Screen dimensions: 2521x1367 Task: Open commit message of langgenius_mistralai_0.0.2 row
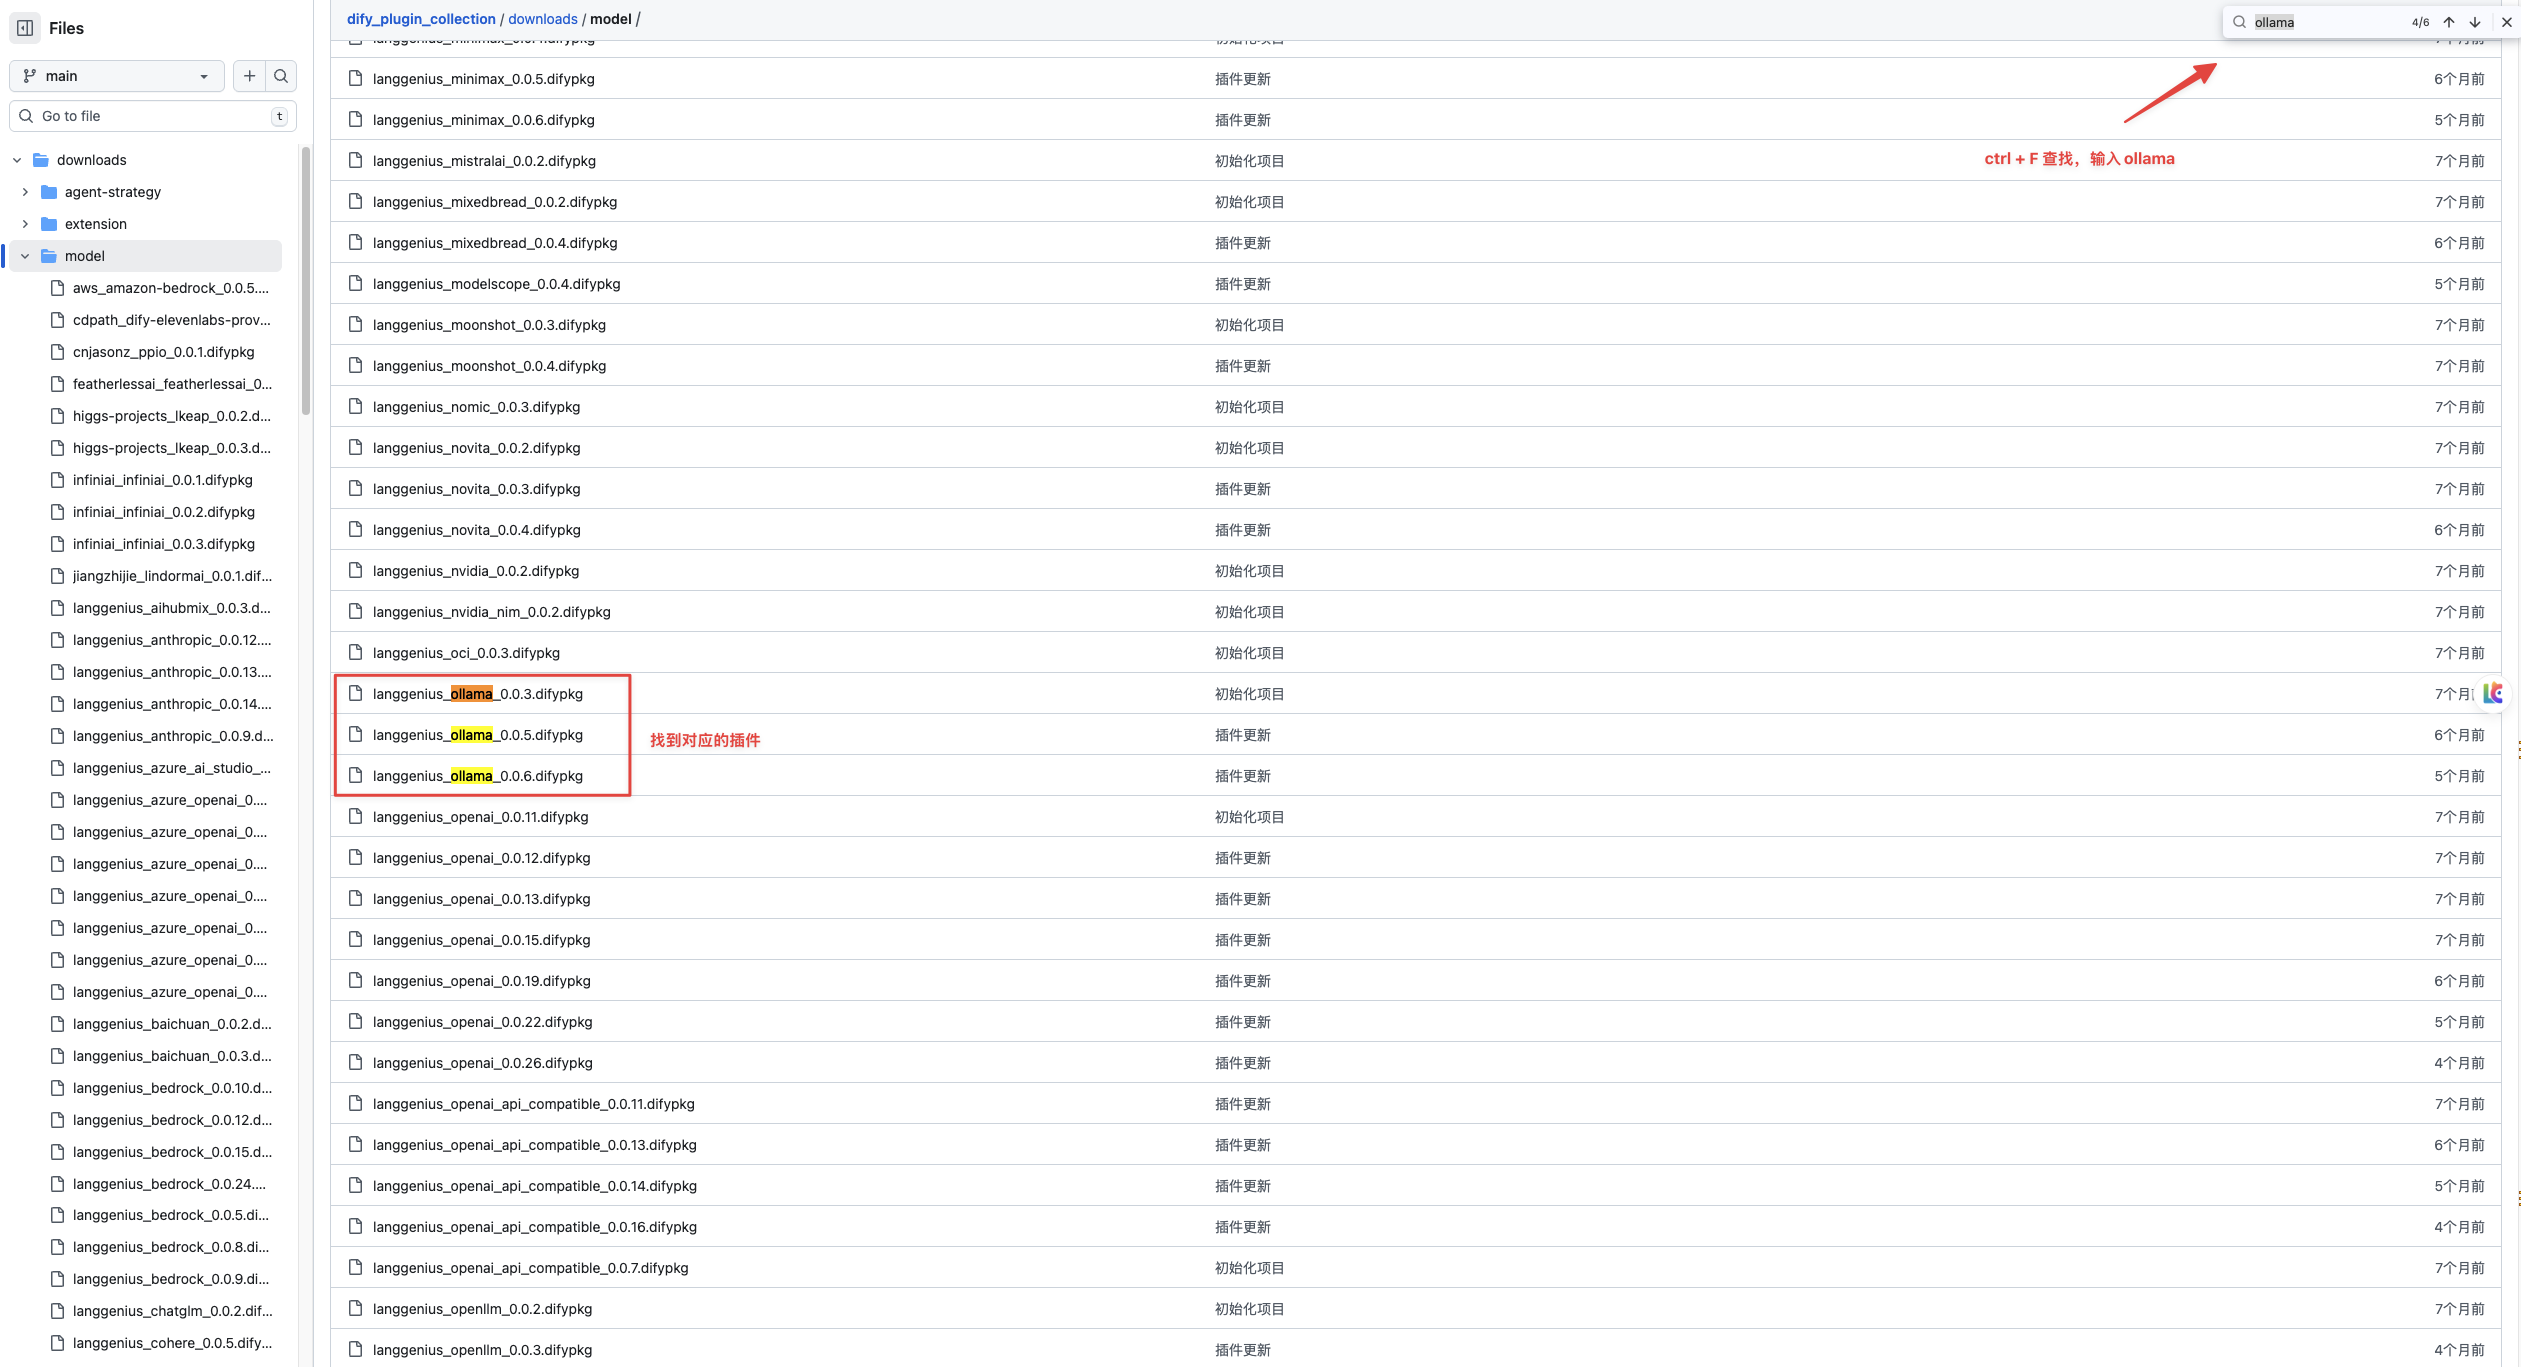pyautogui.click(x=1250, y=161)
